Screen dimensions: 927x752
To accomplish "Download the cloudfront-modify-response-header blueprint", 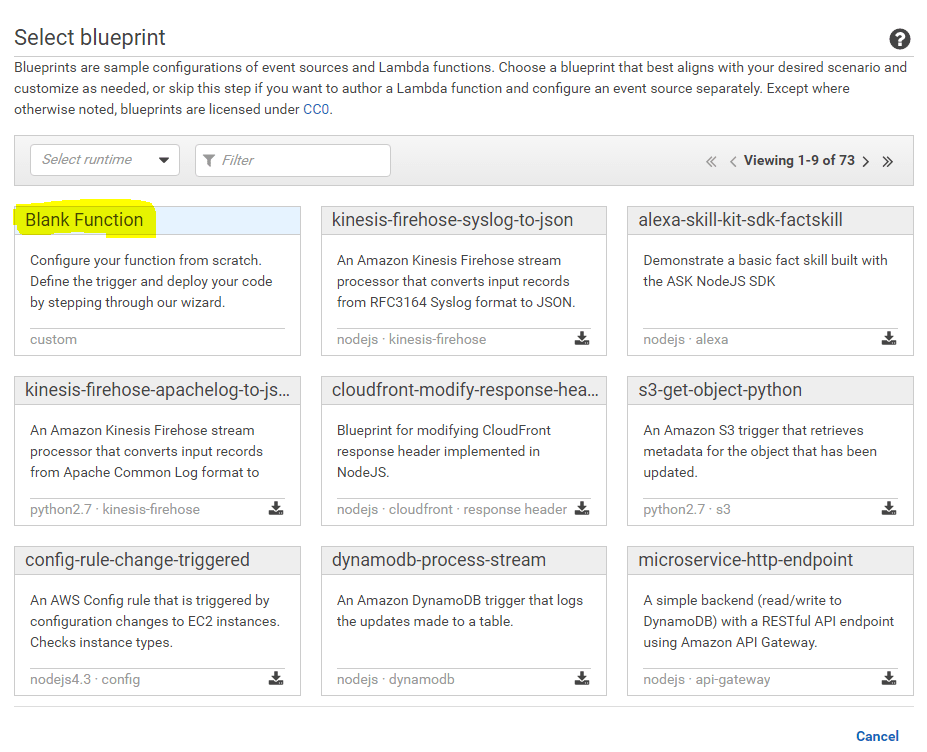I will [582, 508].
